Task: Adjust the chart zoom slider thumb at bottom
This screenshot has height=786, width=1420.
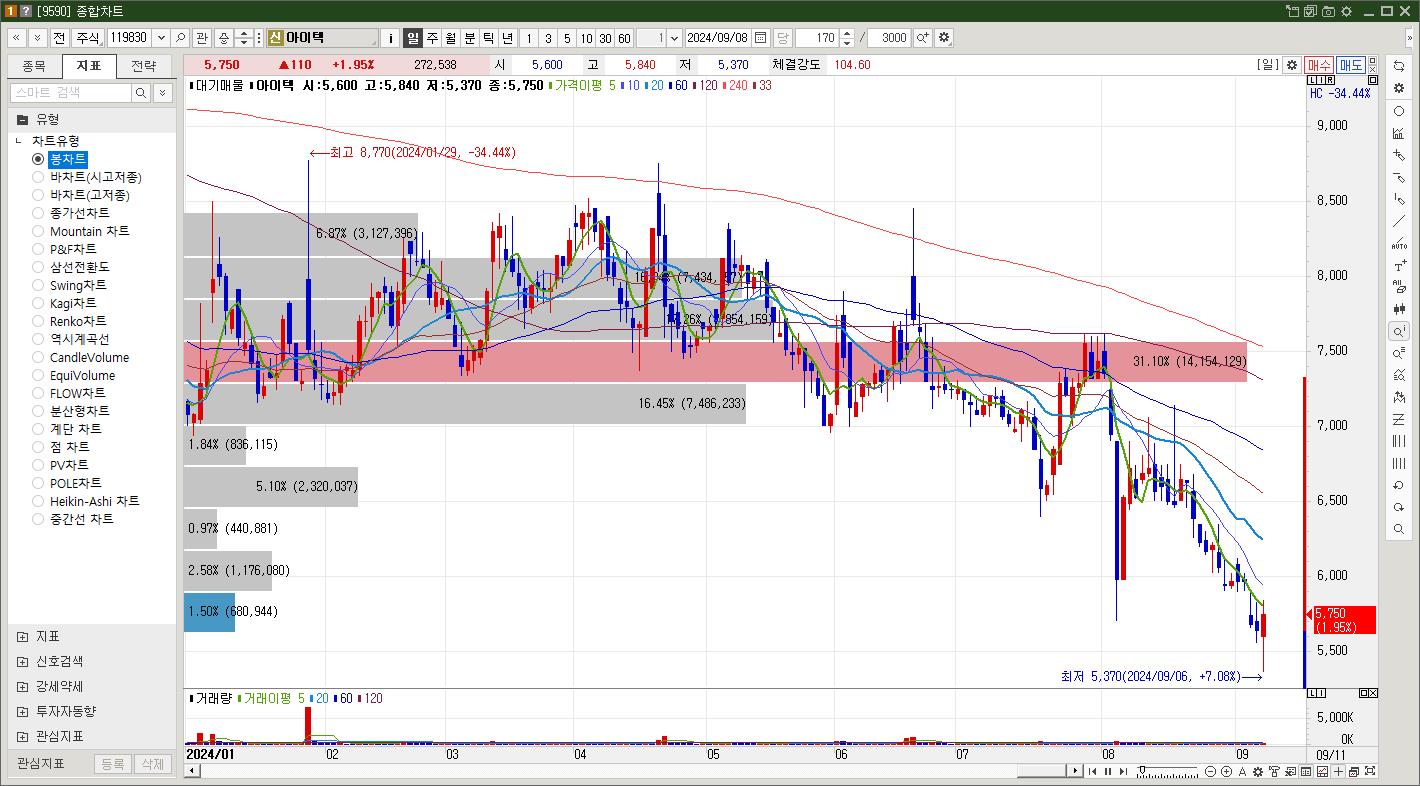Action: [1142, 769]
